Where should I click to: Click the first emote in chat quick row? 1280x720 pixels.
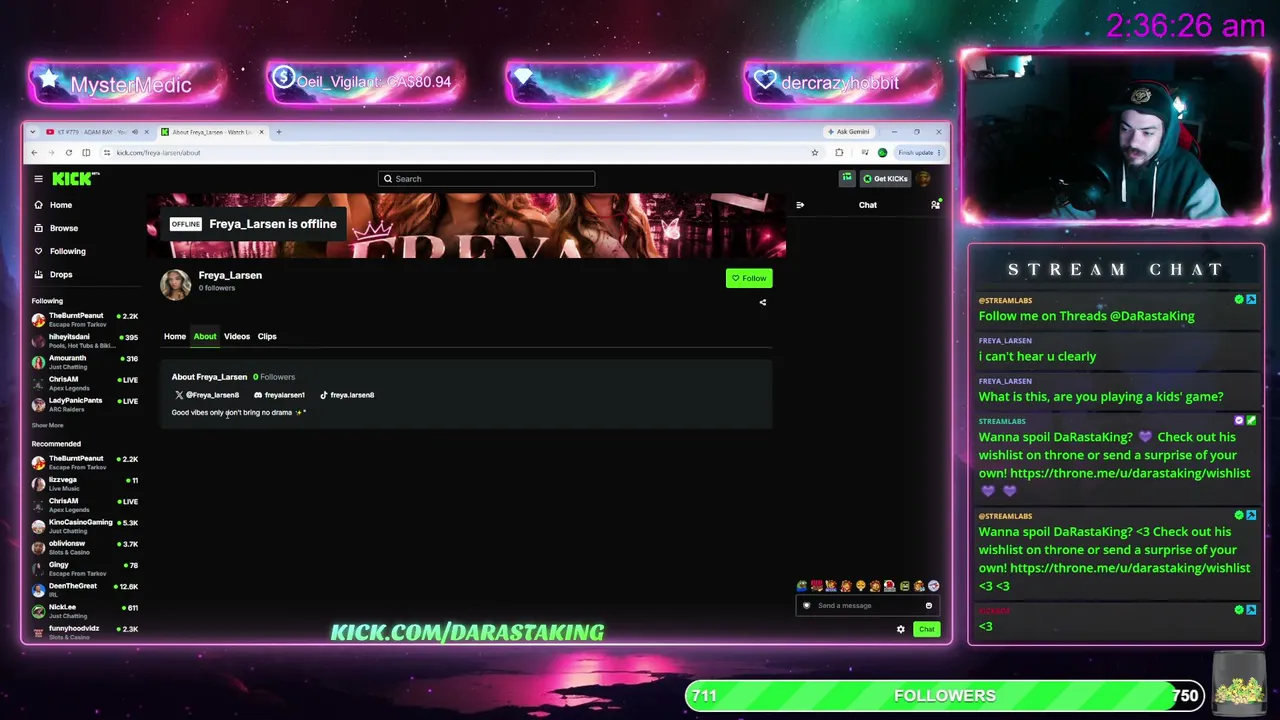click(x=802, y=586)
